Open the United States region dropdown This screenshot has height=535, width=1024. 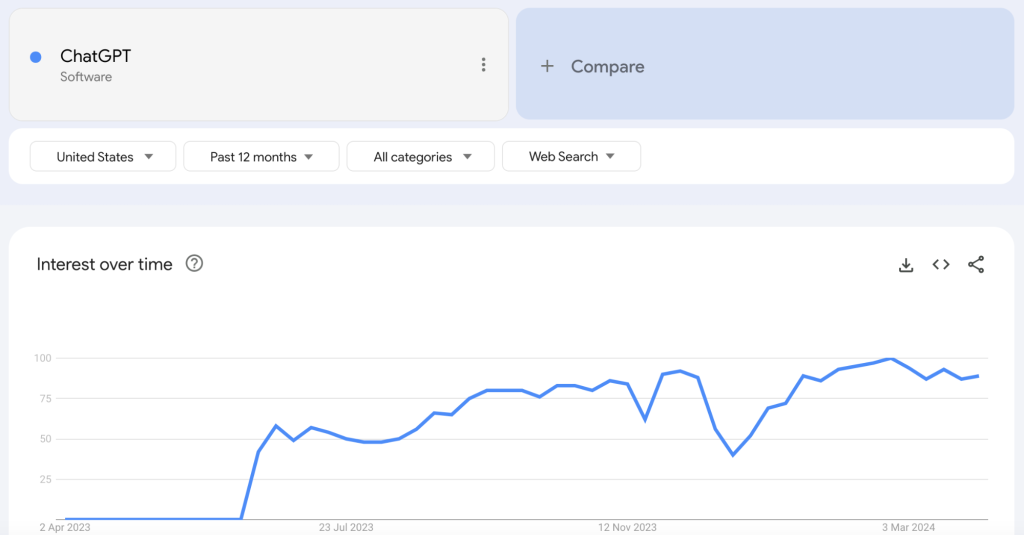(103, 157)
